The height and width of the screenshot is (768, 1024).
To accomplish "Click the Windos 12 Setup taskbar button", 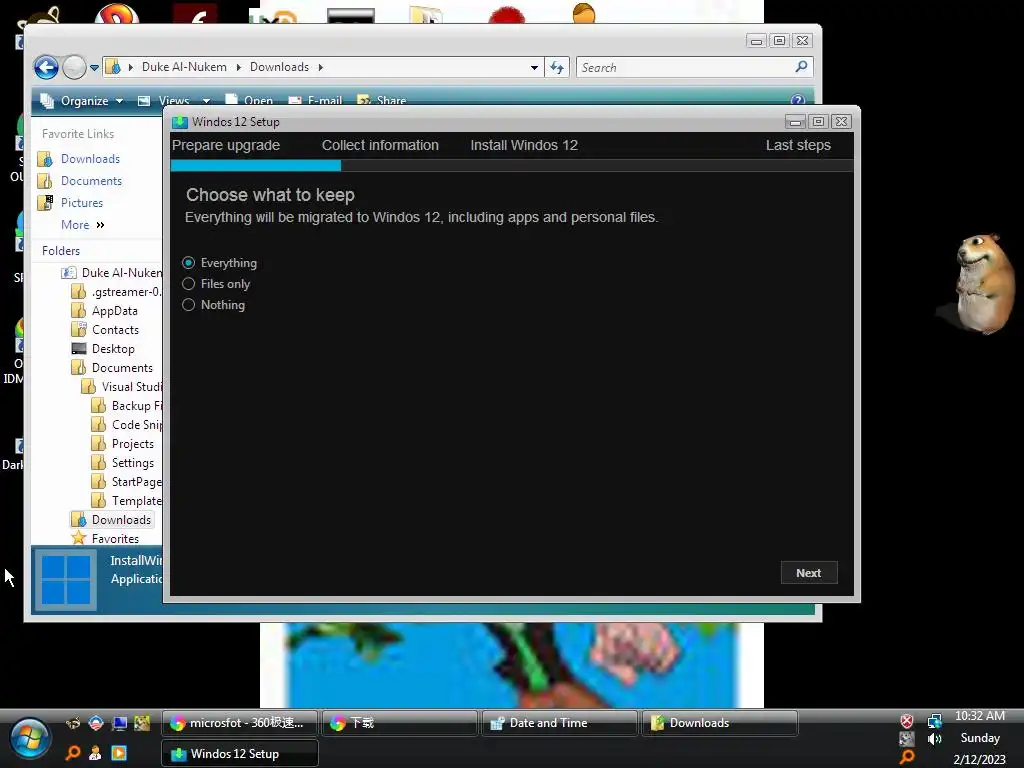I will click(x=239, y=754).
